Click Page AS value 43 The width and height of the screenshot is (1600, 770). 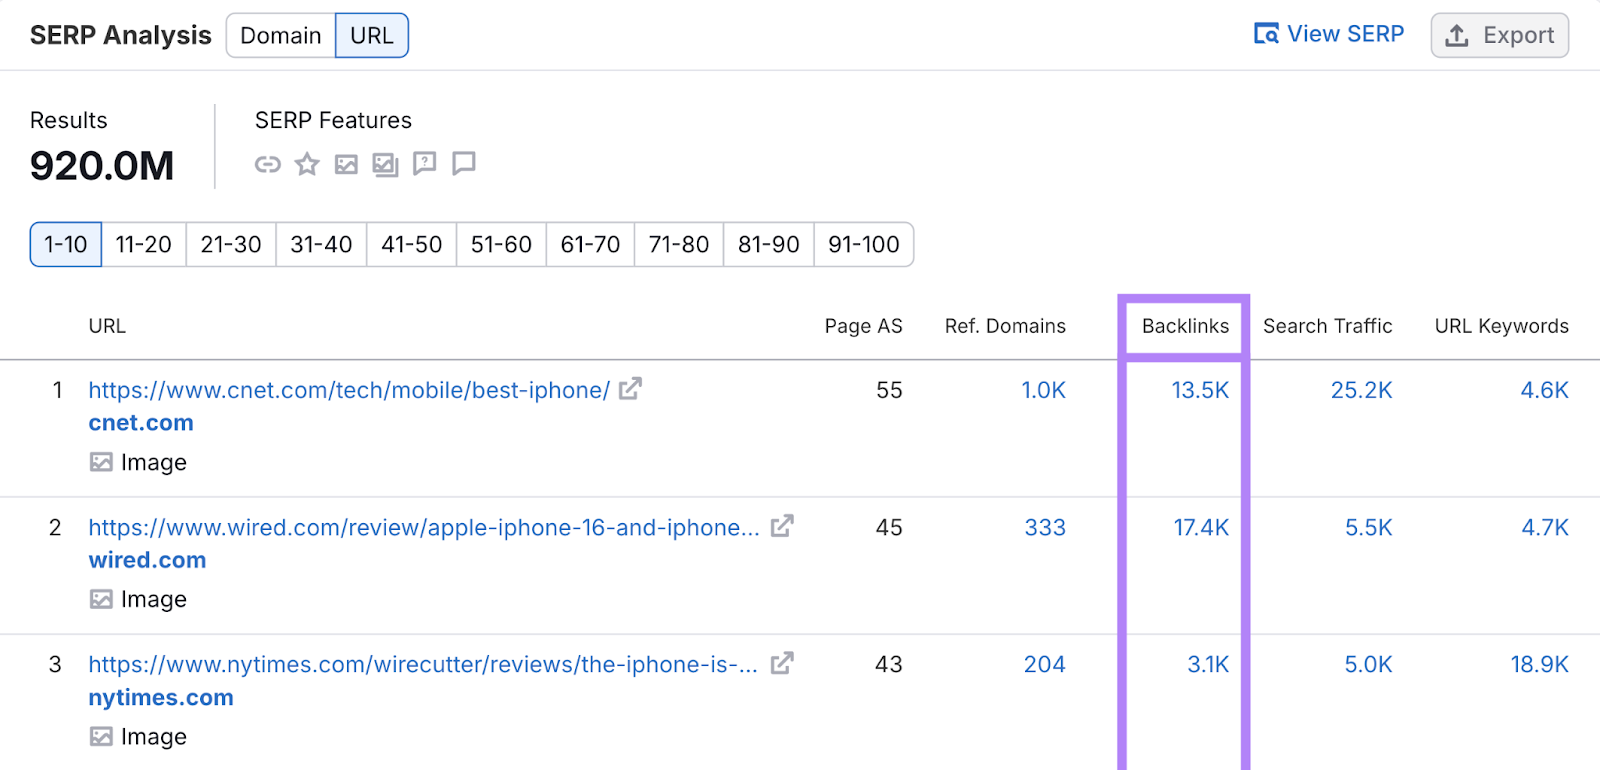(x=890, y=664)
